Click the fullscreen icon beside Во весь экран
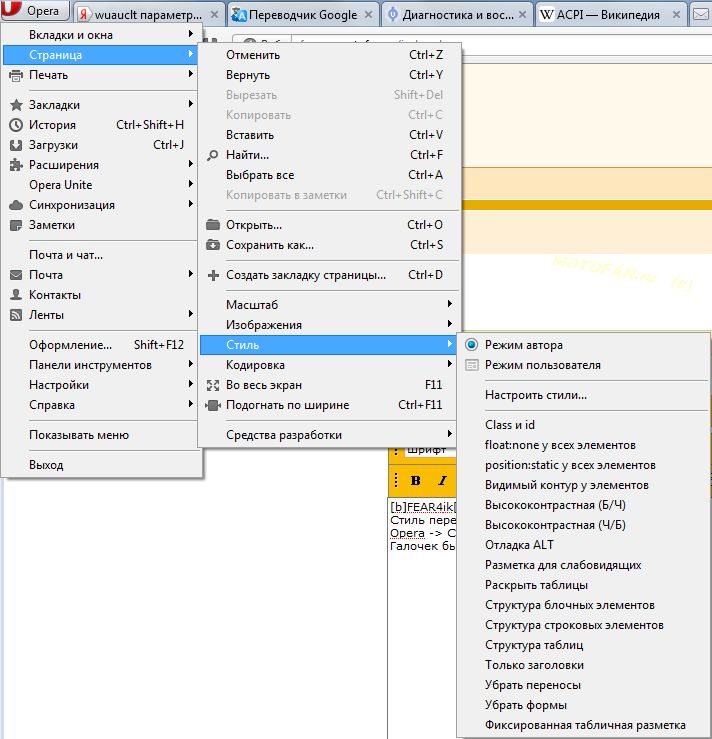The image size is (712, 739). [x=213, y=386]
